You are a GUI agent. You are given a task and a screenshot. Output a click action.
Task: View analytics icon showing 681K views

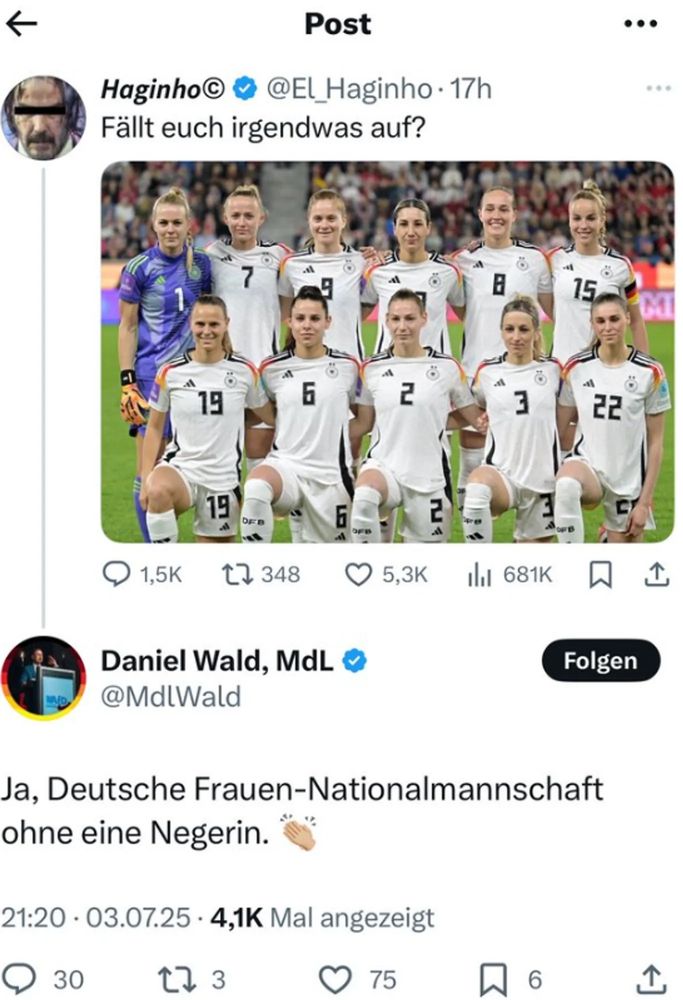click(x=510, y=575)
